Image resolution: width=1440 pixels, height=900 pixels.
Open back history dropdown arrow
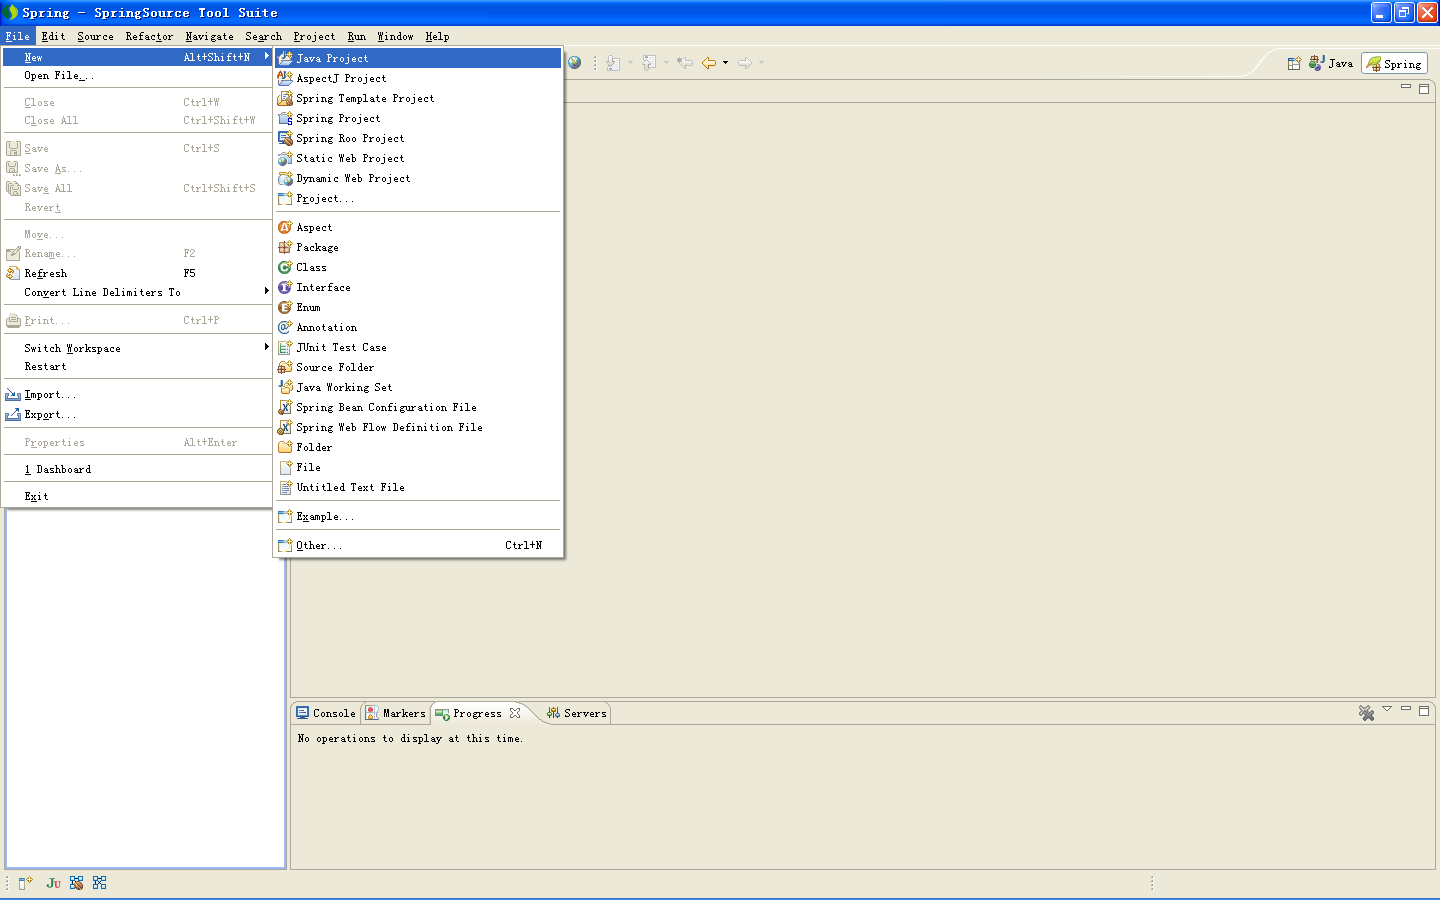pos(725,62)
